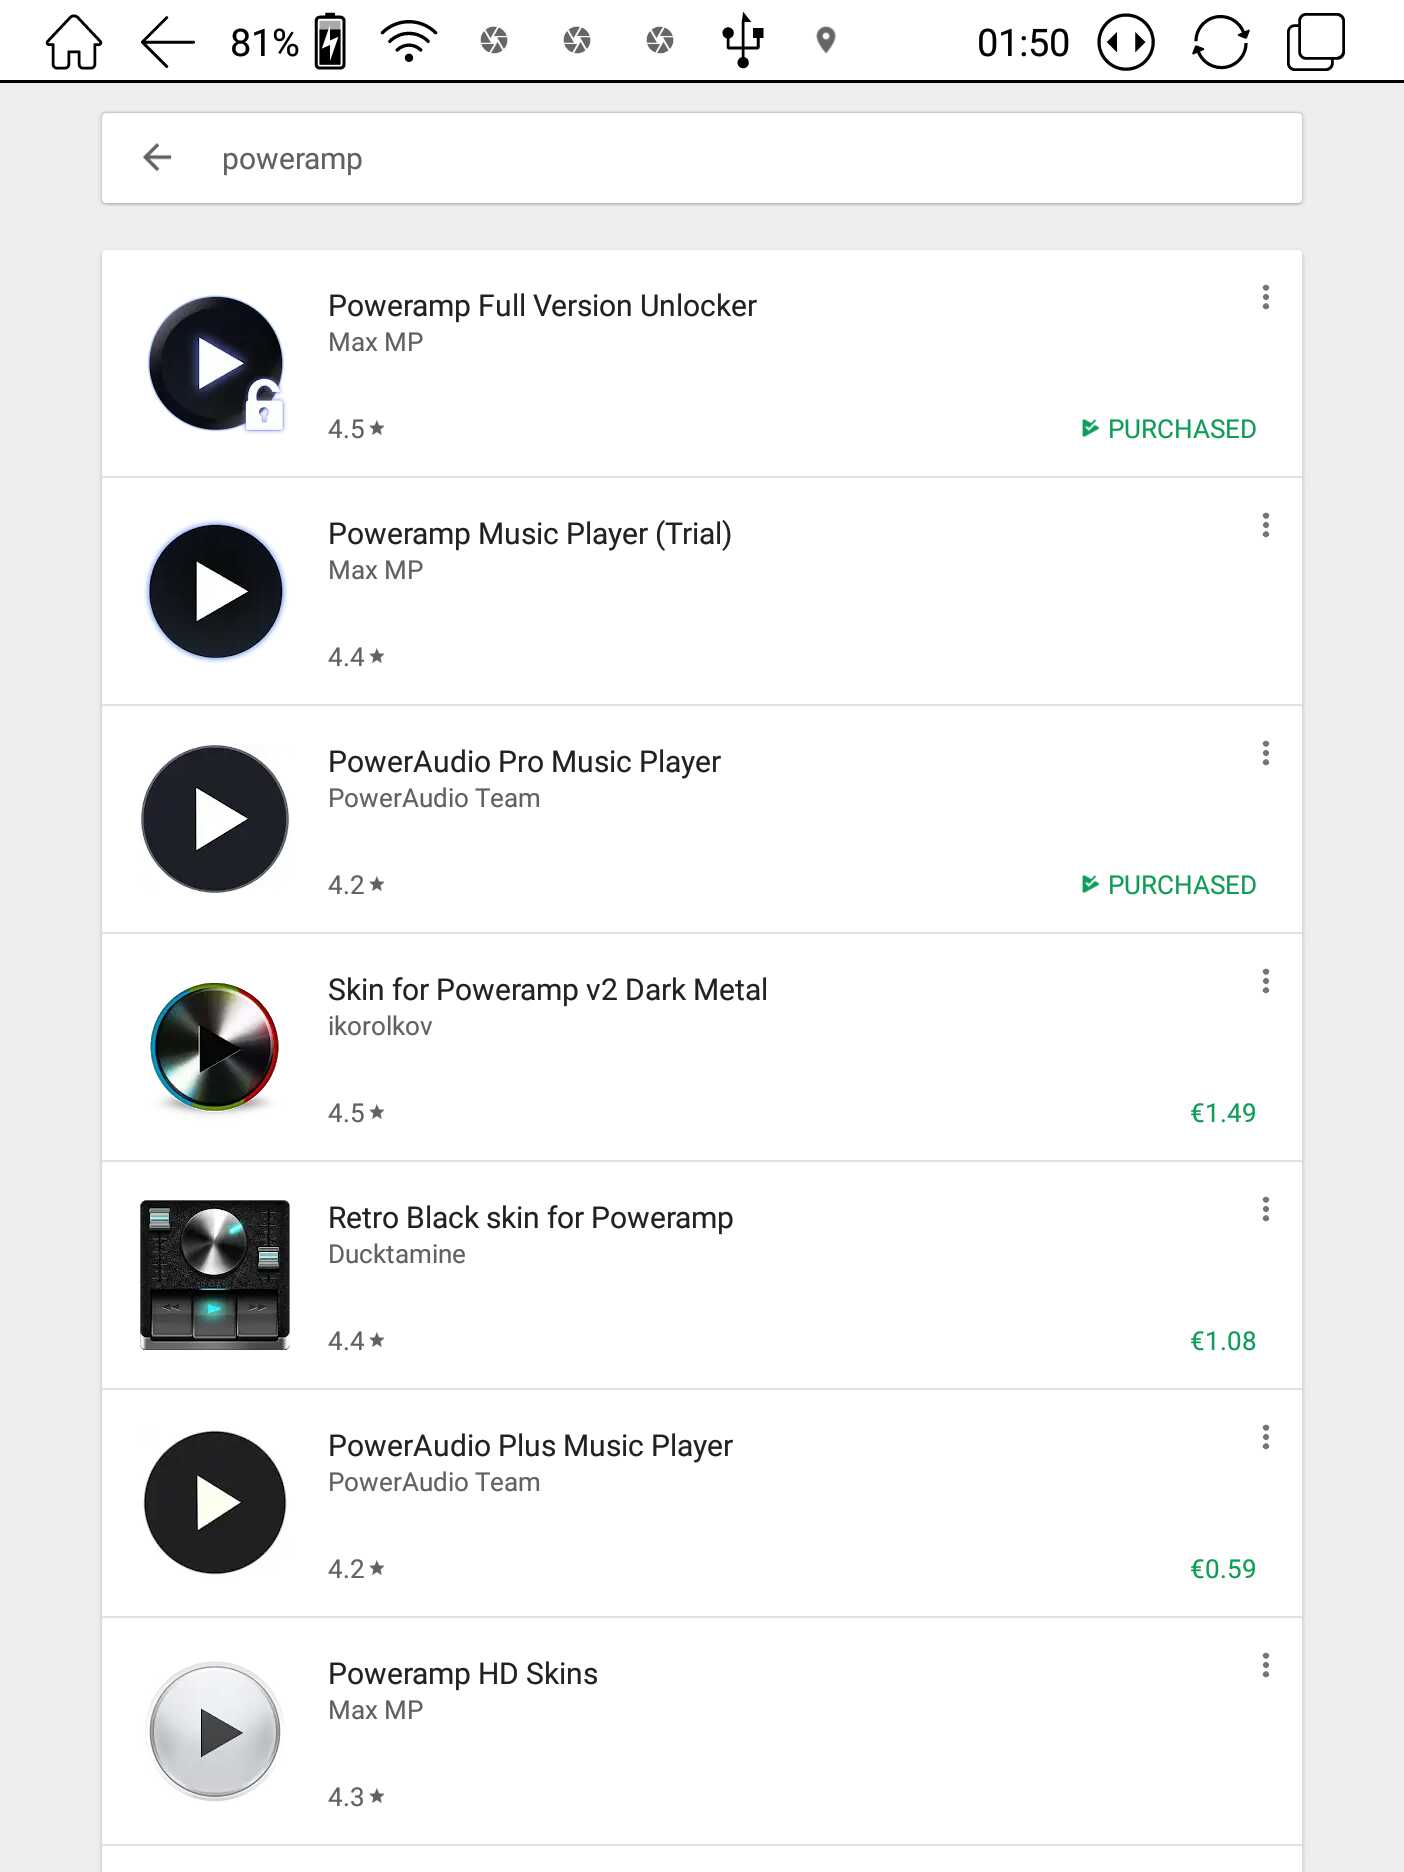1404x1872 pixels.
Task: Open Poweramp Full Version Unlocker app icon
Action: [x=216, y=363]
